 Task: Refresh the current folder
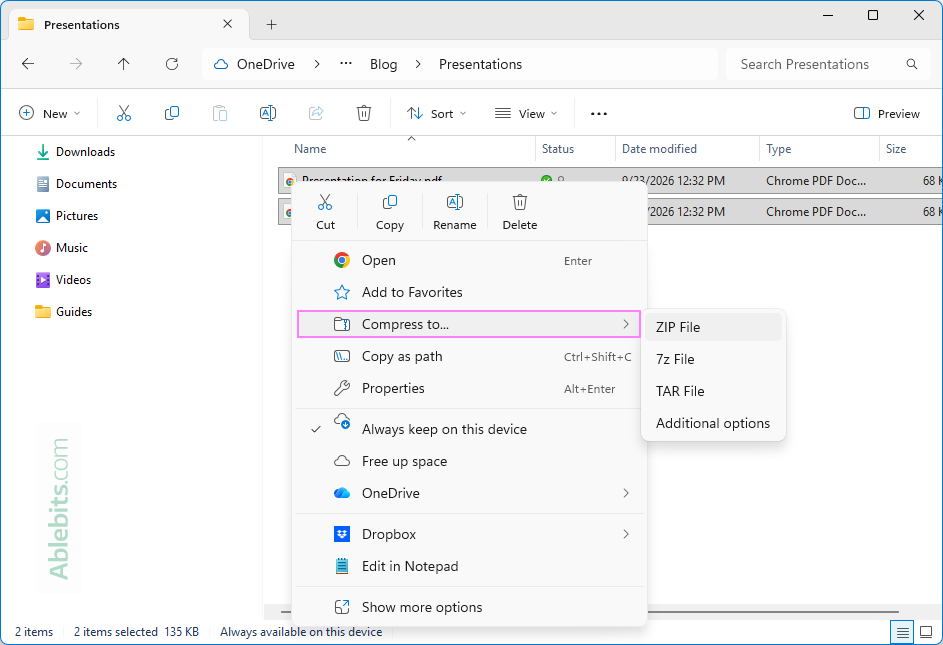pos(172,64)
